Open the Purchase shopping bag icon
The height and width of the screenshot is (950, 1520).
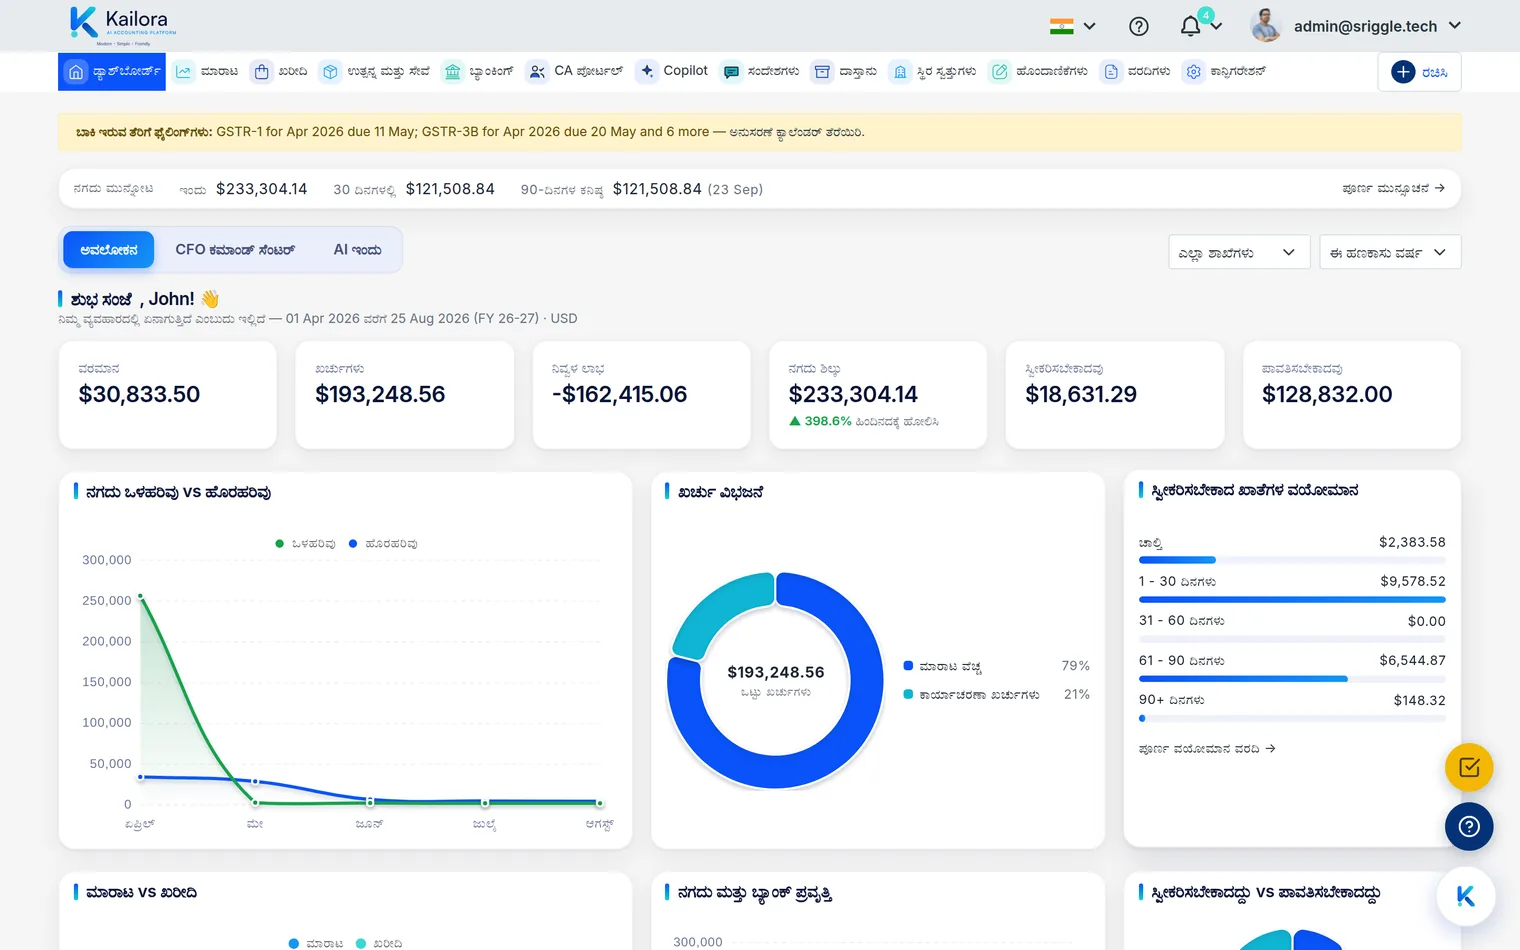click(261, 72)
